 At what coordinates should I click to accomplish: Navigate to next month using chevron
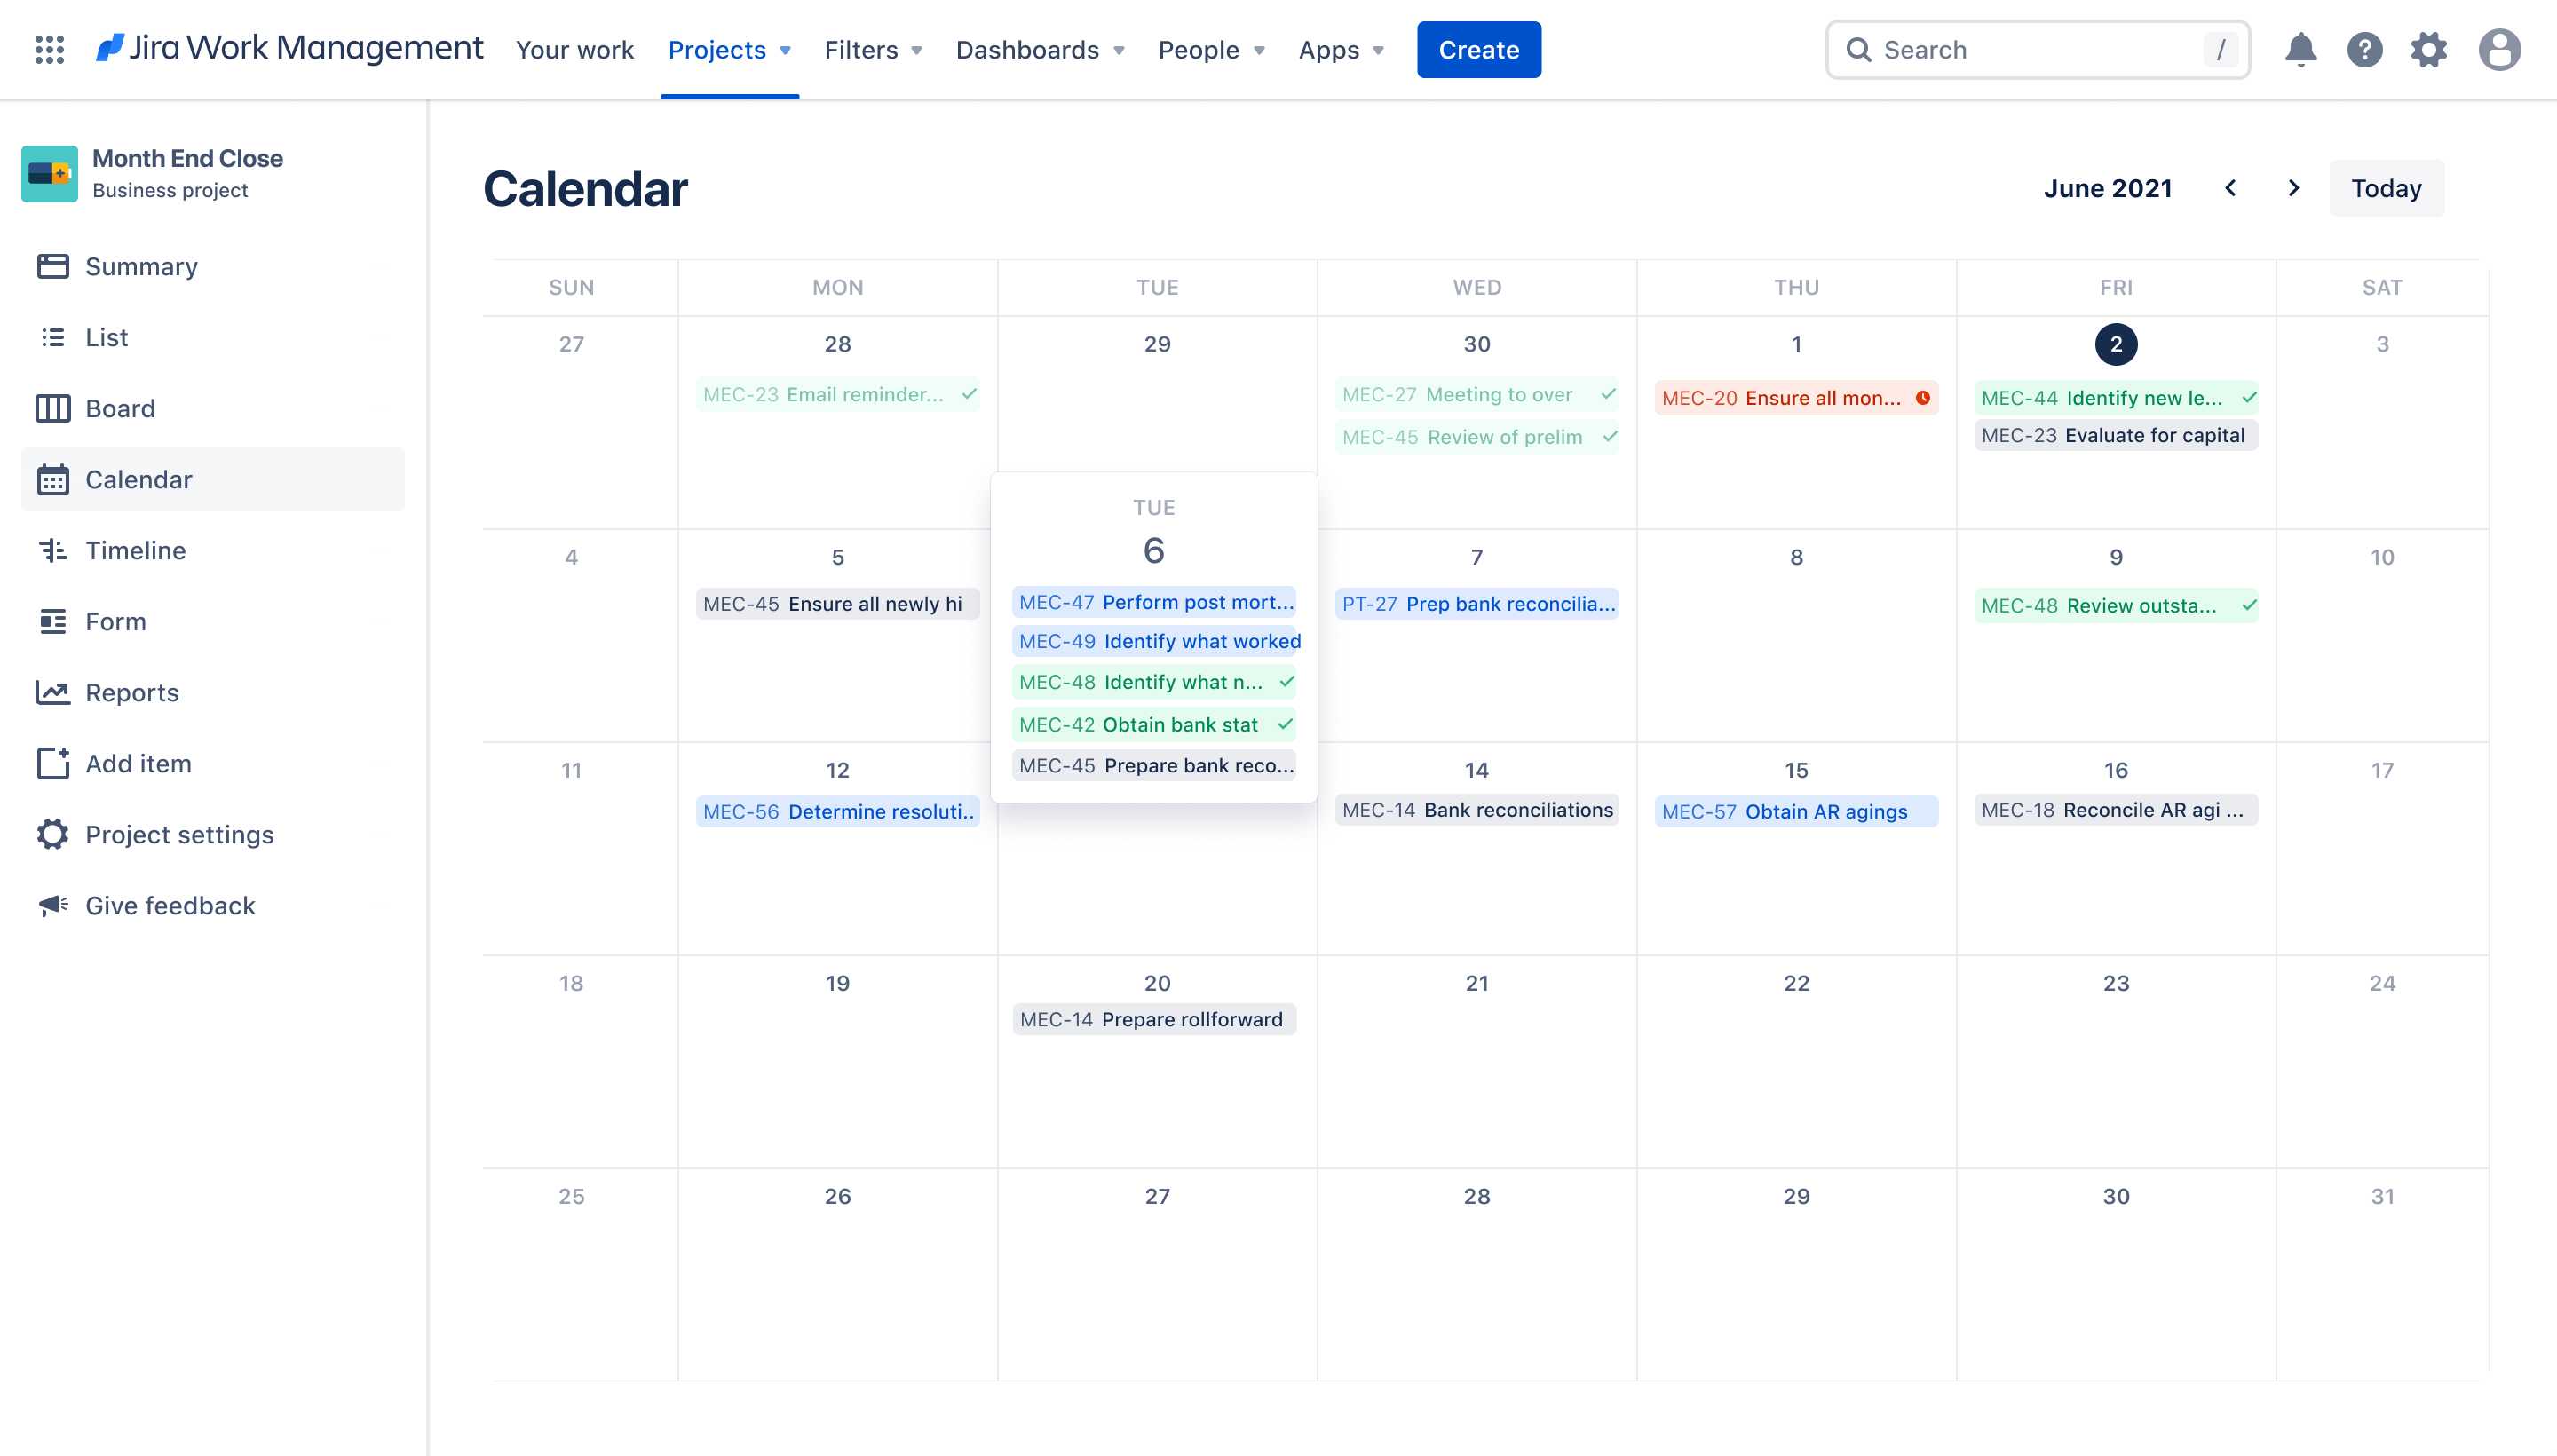pos(2293,188)
